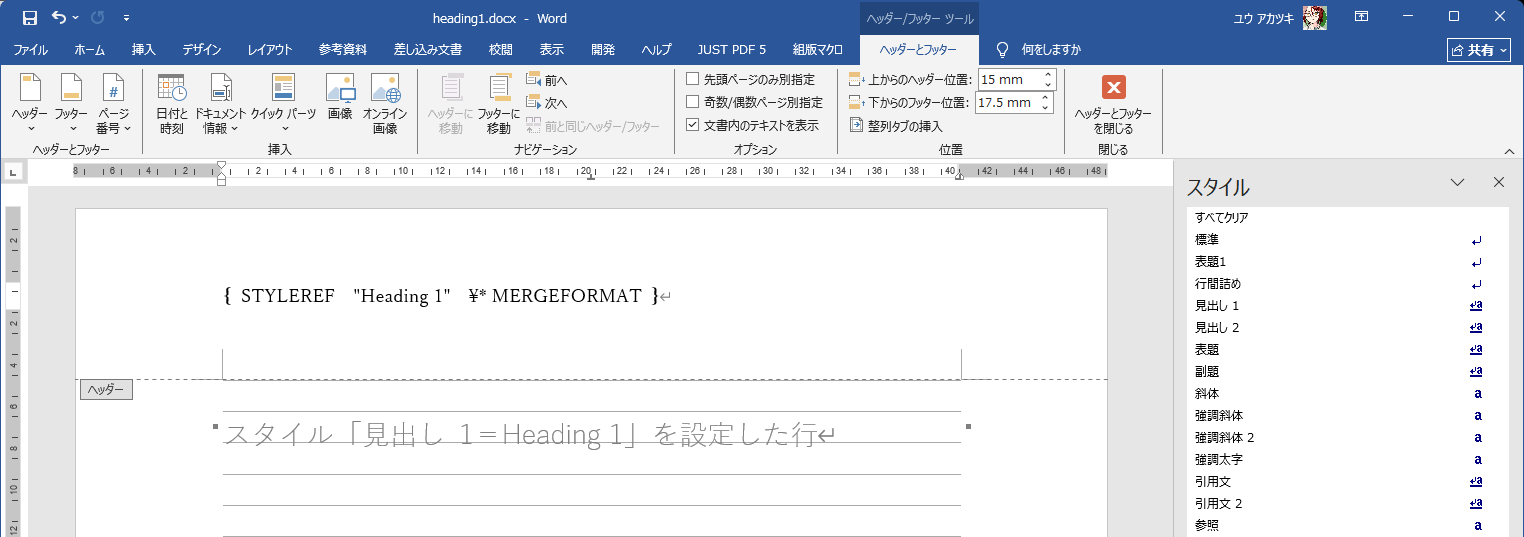Open the 参考資料 ribbon tab

pyautogui.click(x=343, y=49)
